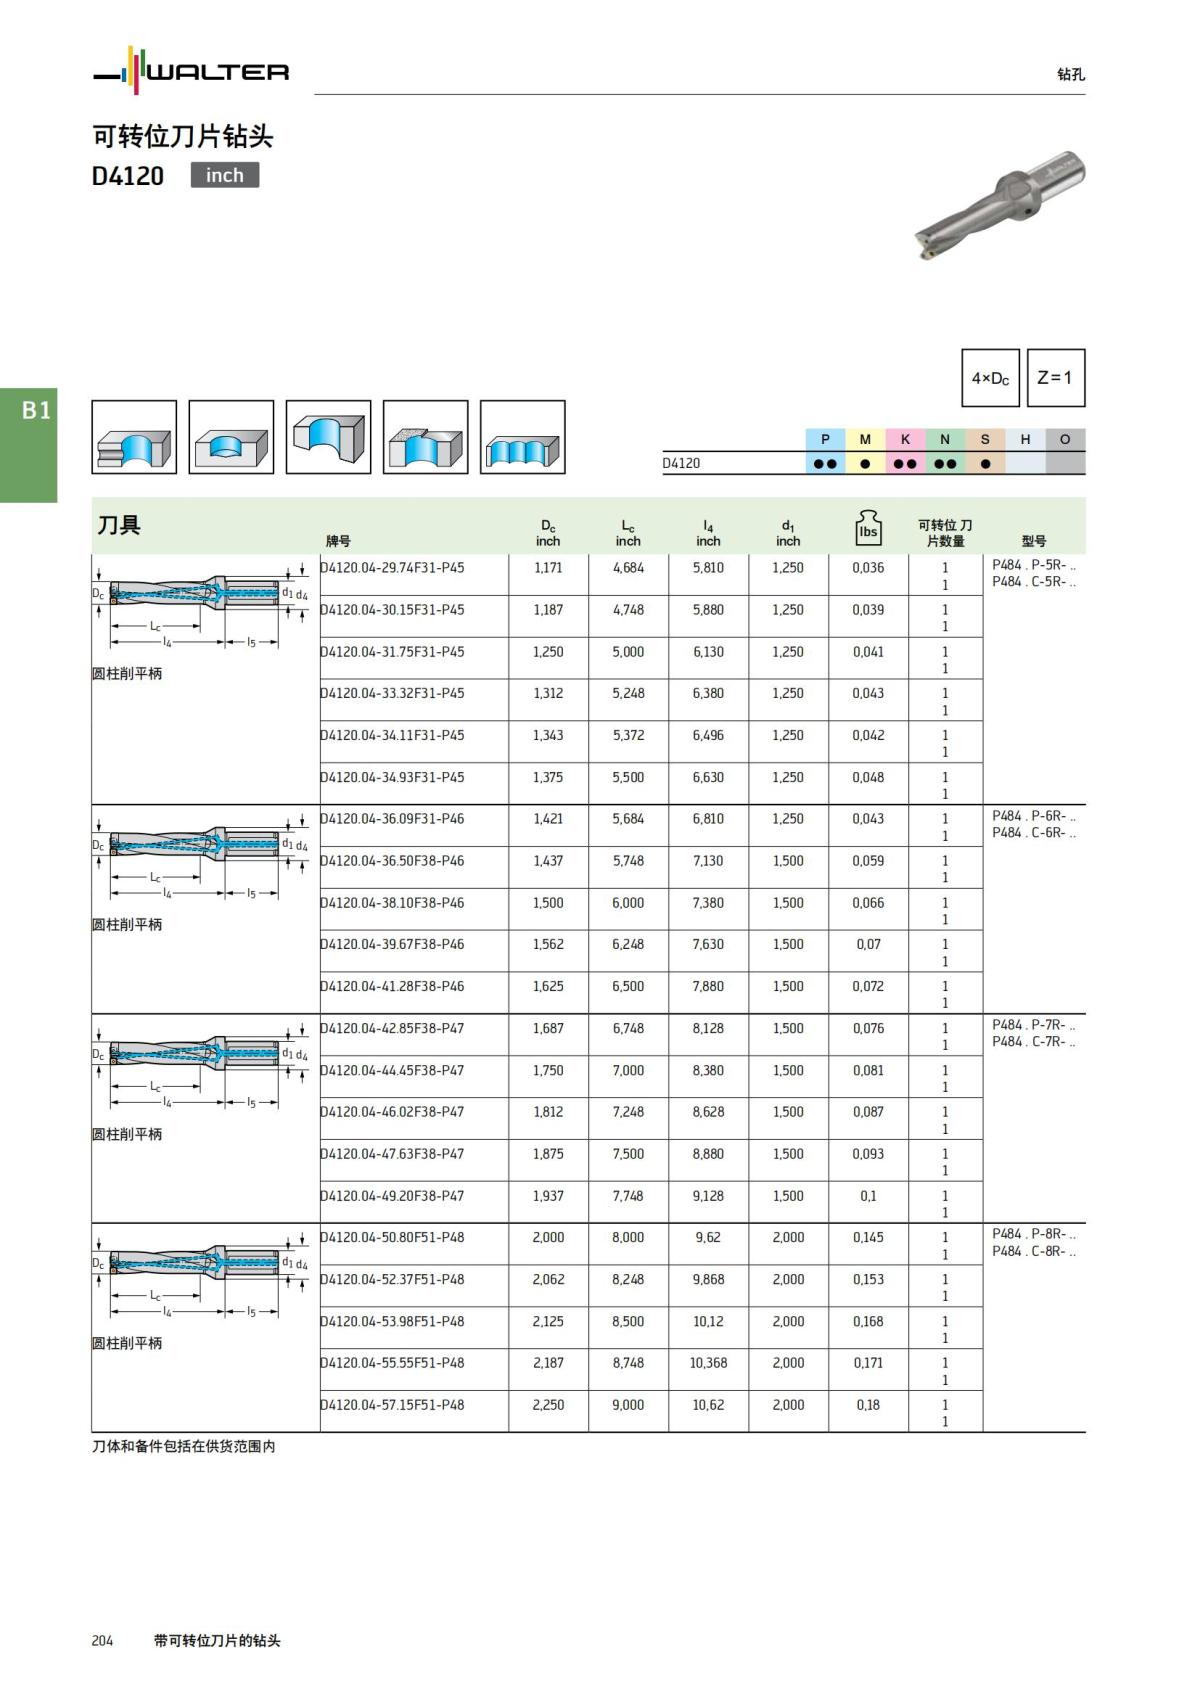The height and width of the screenshot is (1697, 1200).
Task: Click the fifth stacked-plate drilling icon
Action: pos(522,437)
